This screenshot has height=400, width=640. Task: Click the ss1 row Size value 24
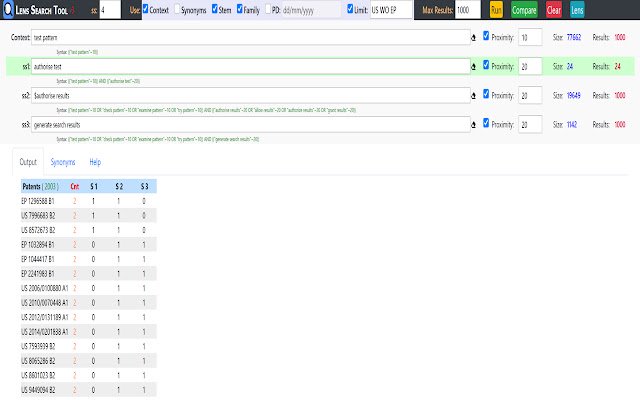click(570, 66)
